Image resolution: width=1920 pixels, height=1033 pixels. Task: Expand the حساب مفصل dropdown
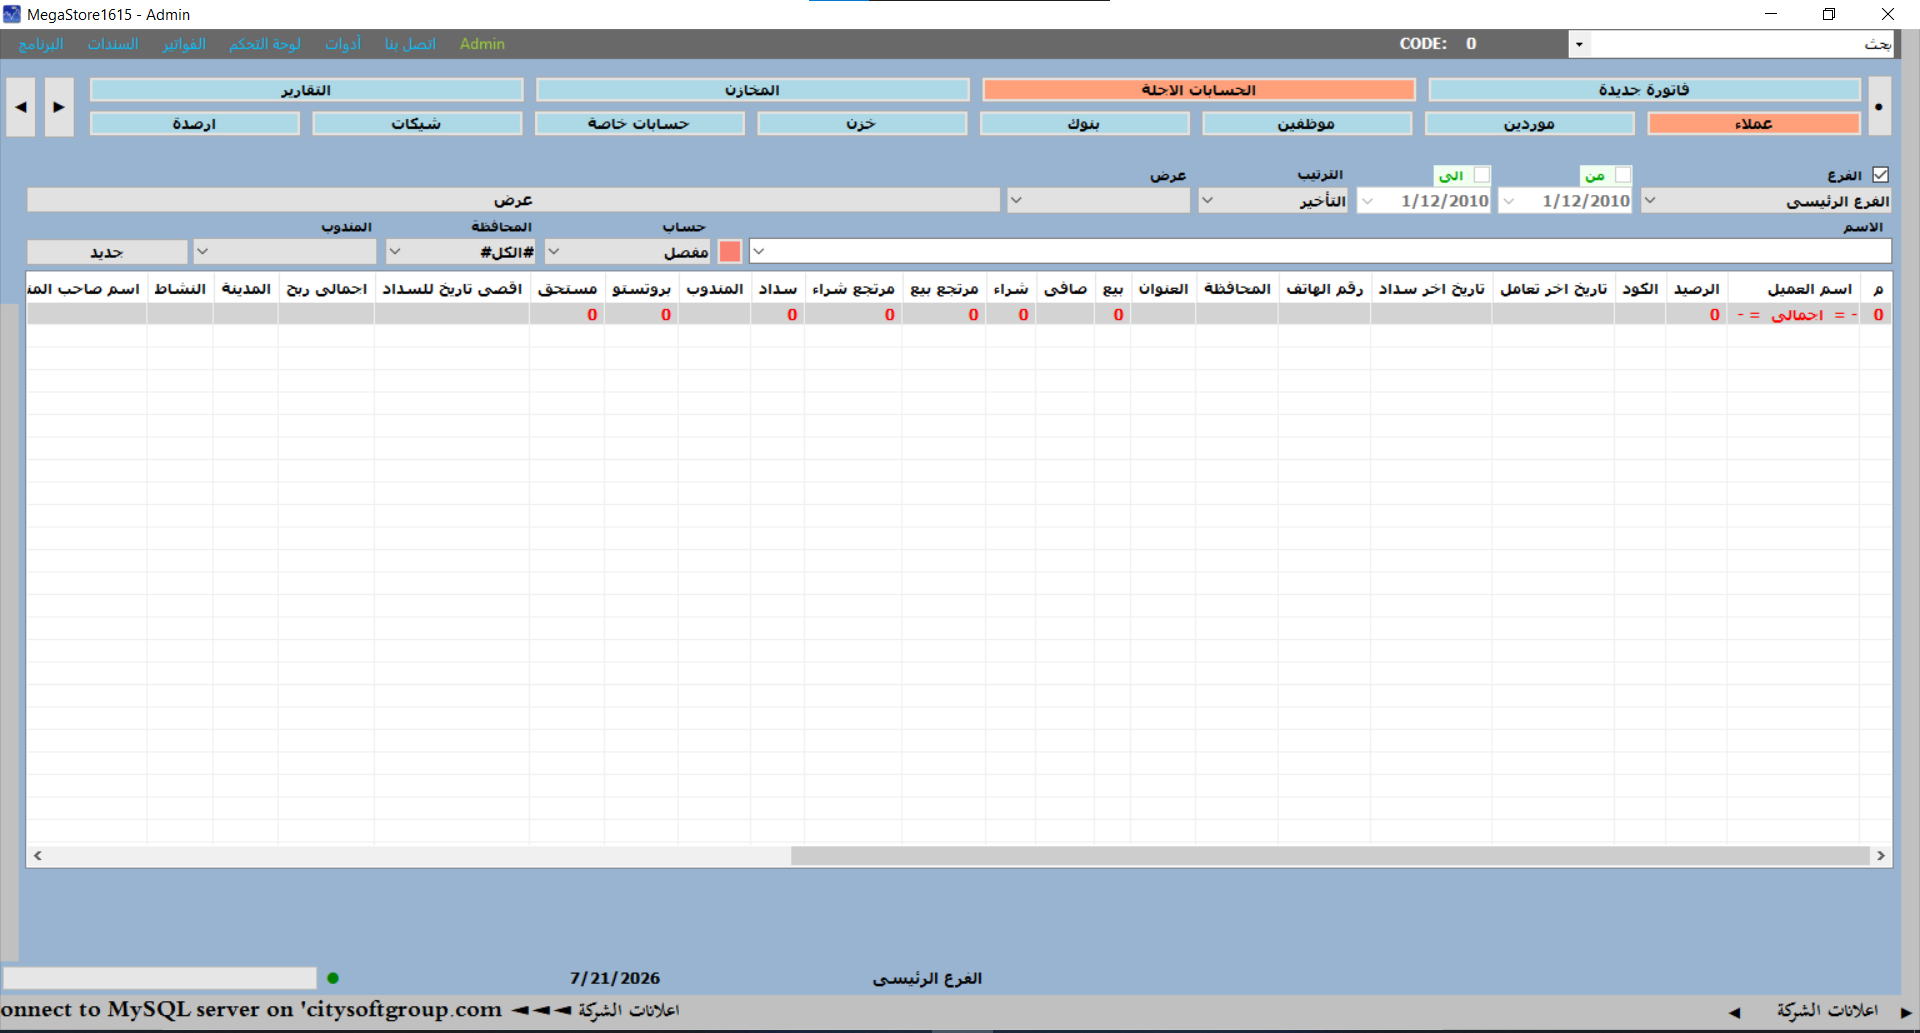pyautogui.click(x=554, y=251)
